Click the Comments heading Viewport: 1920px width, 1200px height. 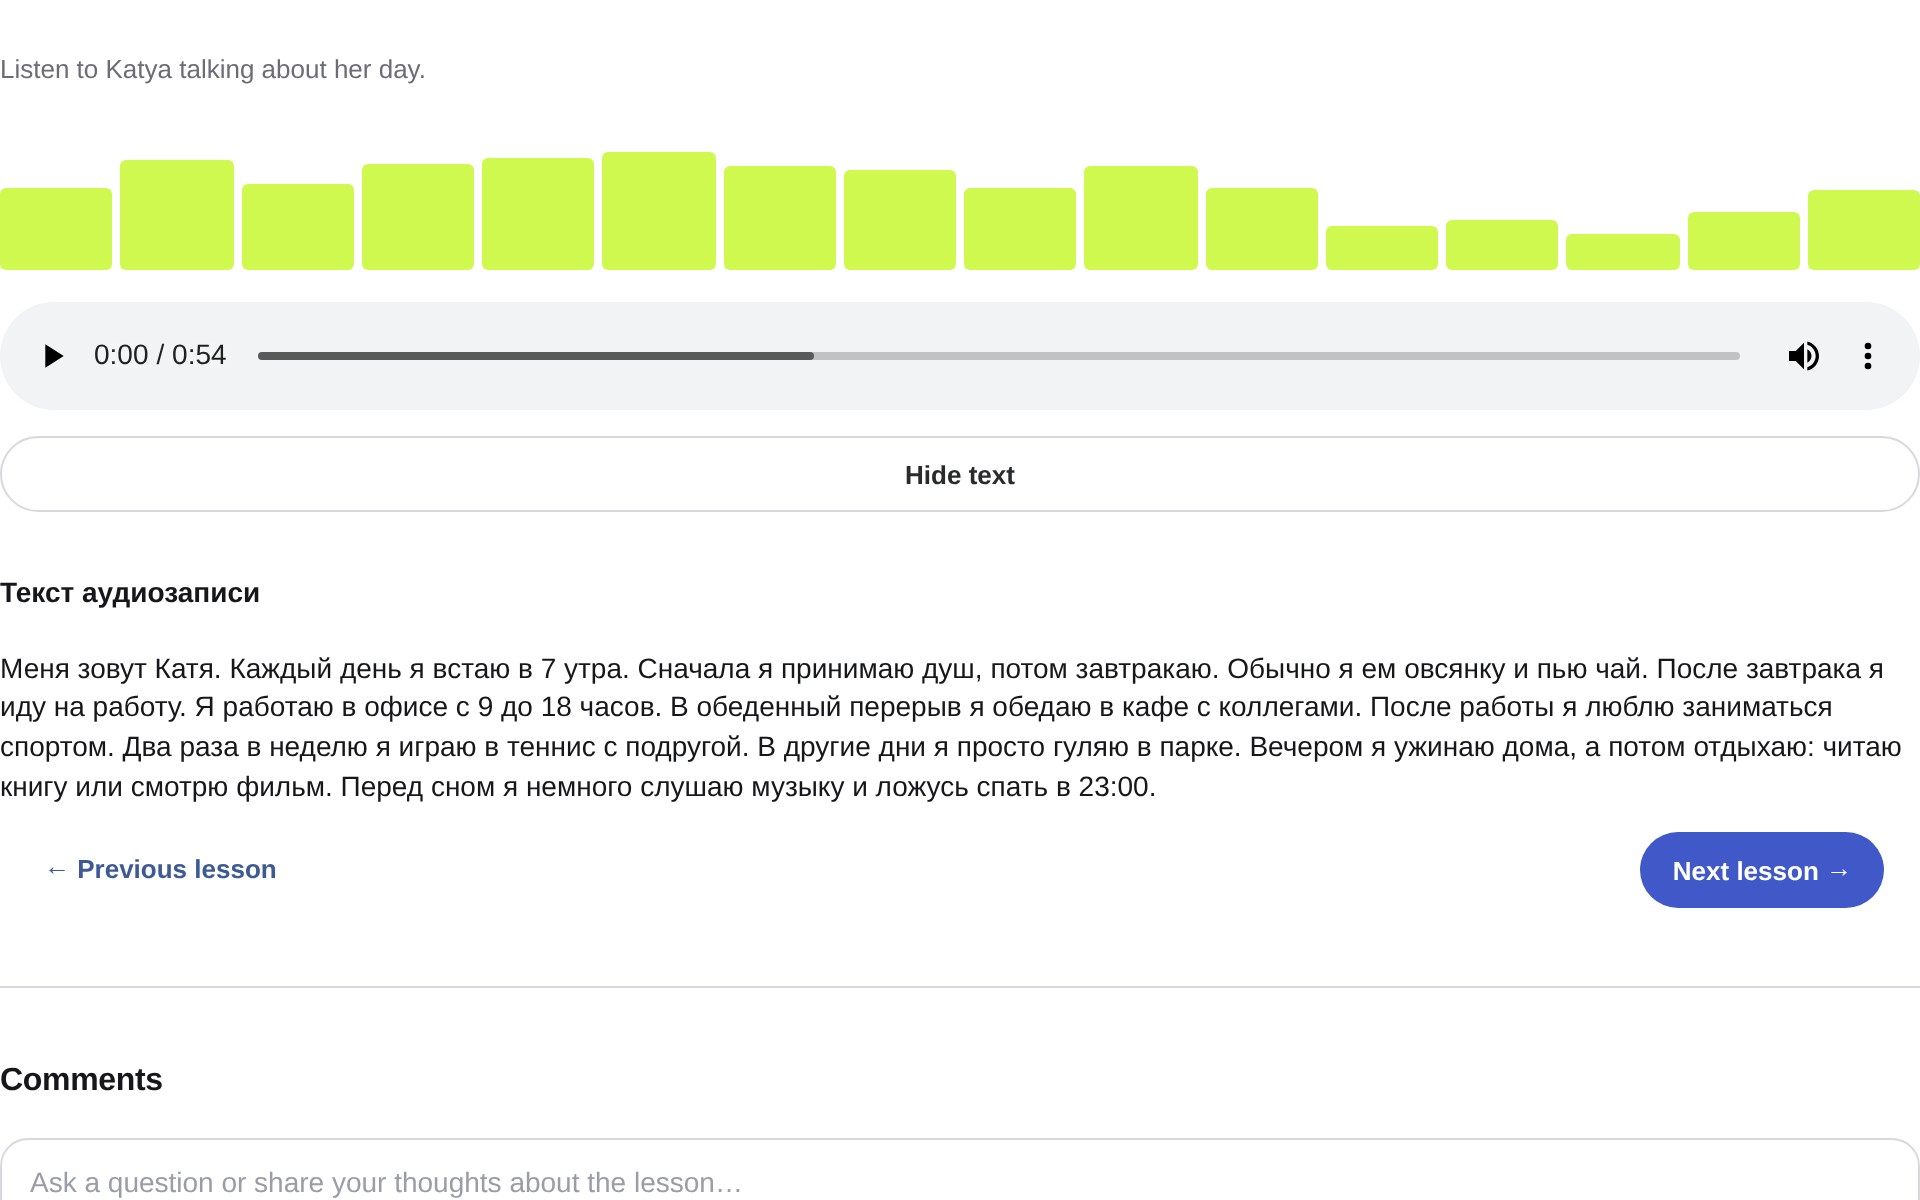pyautogui.click(x=81, y=1079)
